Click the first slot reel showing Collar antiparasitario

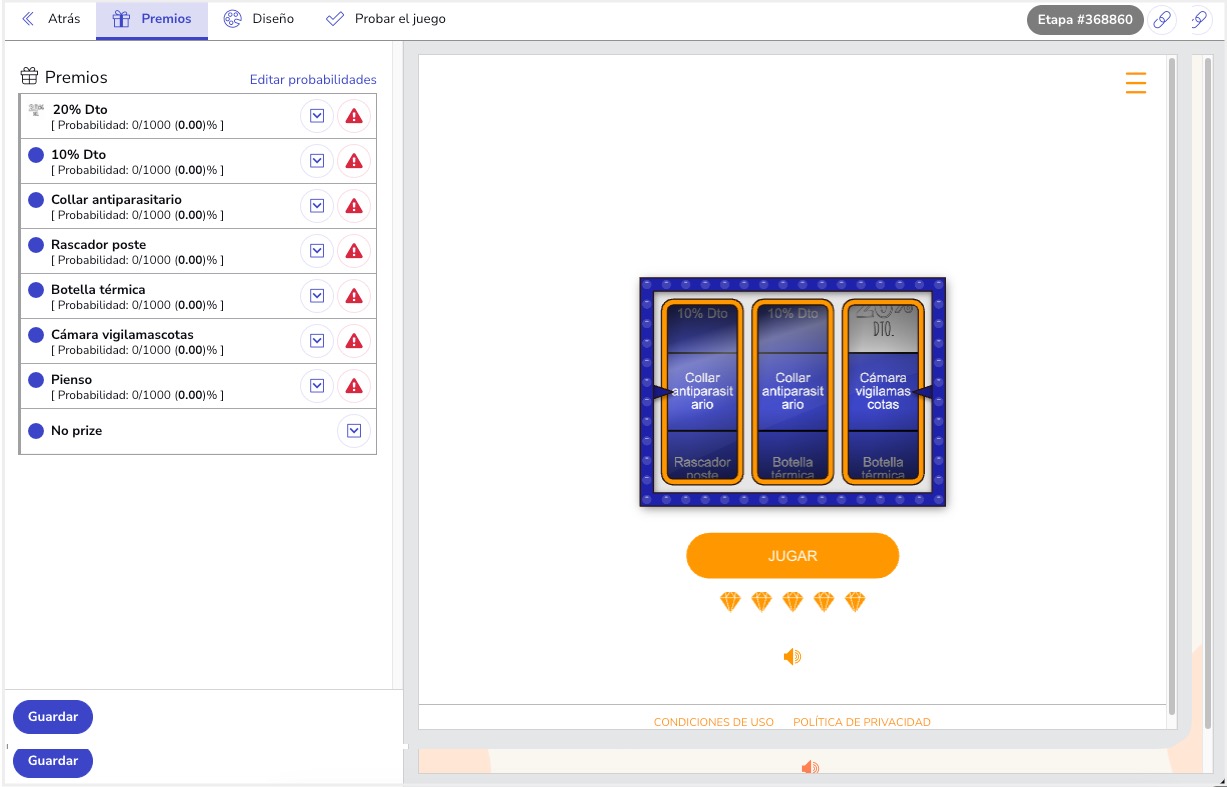(702, 392)
